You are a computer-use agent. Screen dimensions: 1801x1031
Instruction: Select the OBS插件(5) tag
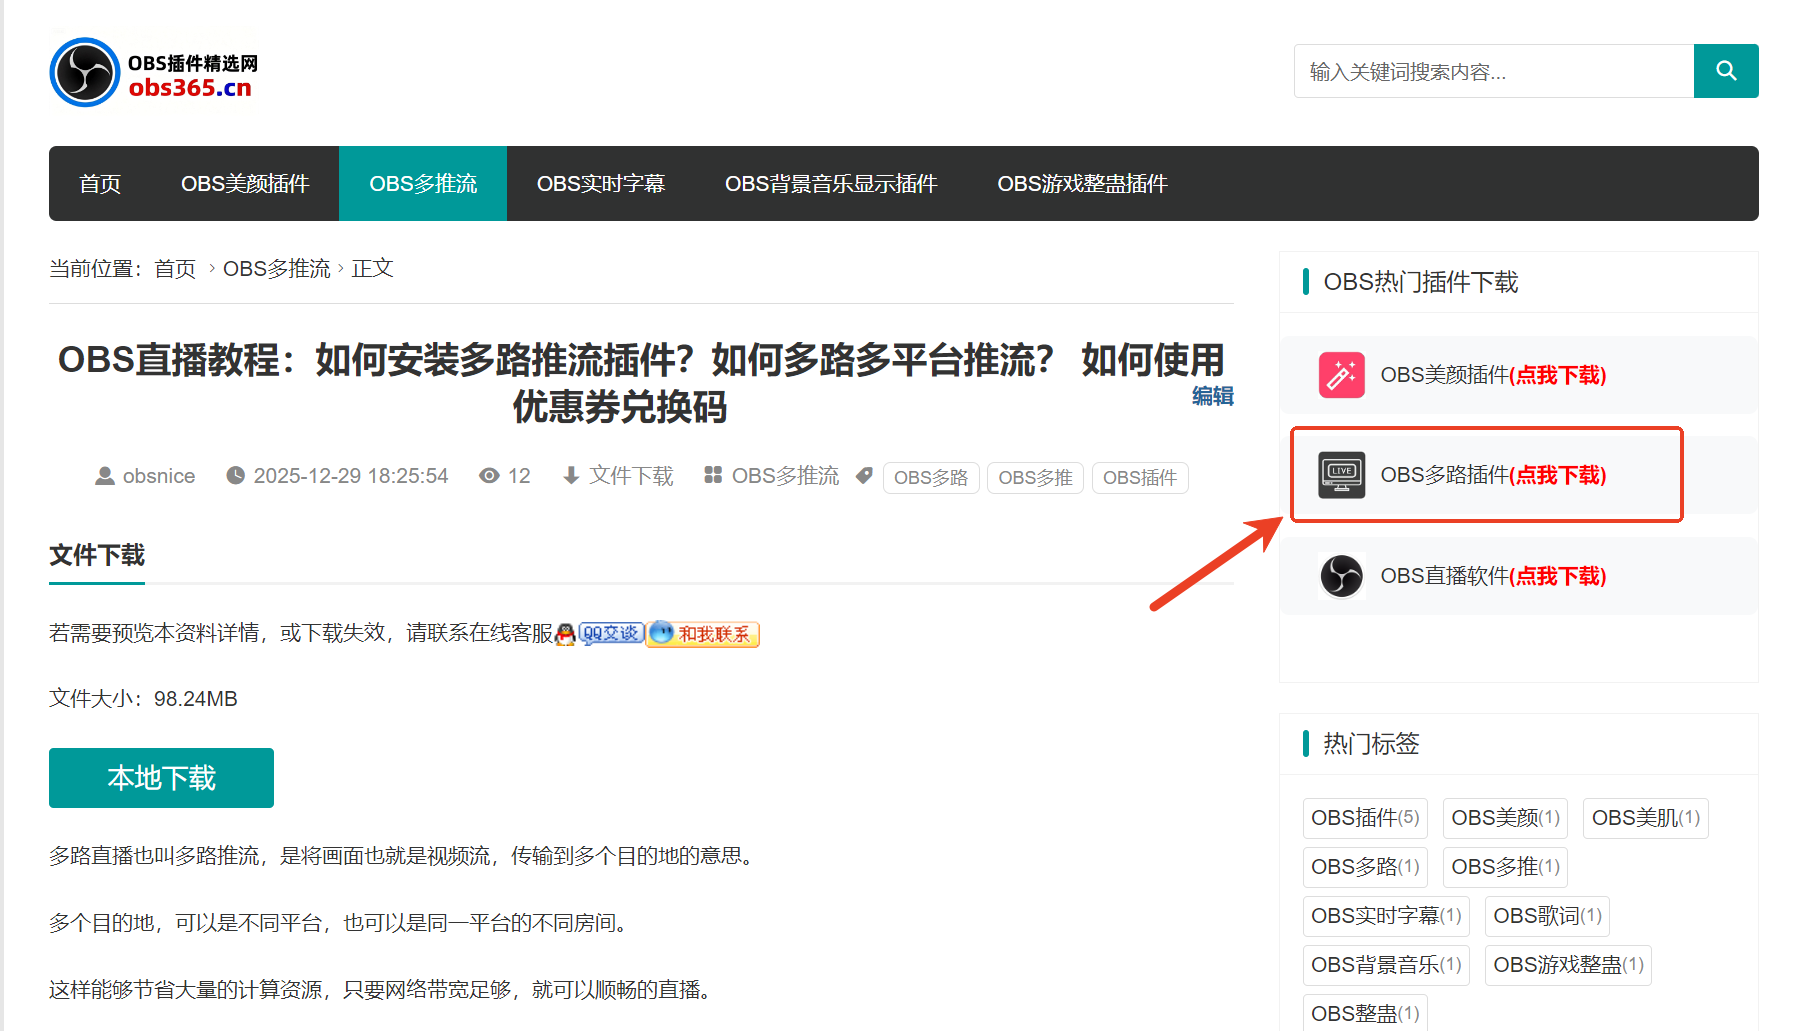pos(1365,818)
